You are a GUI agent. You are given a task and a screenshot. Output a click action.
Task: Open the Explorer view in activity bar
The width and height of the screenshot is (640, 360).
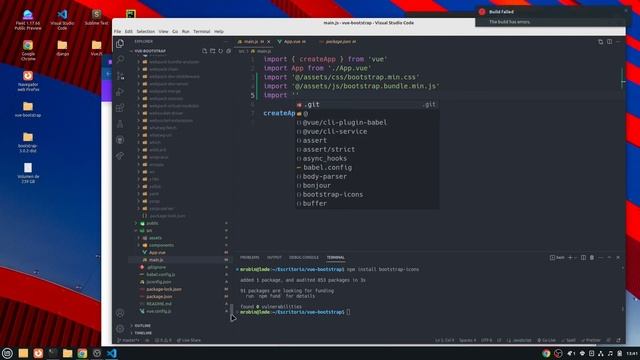click(120, 44)
